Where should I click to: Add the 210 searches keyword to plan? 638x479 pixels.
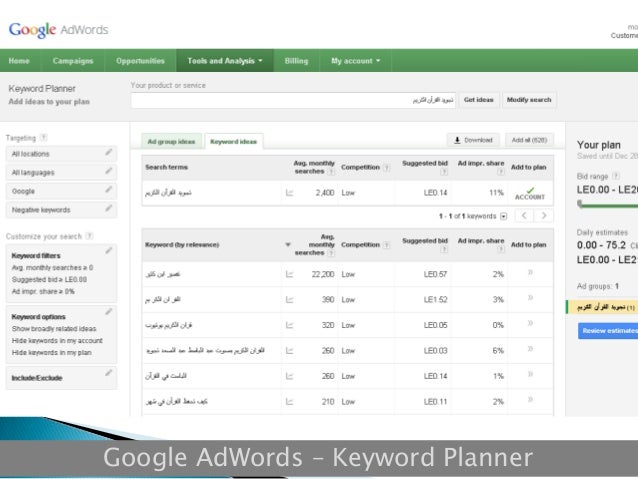(530, 400)
